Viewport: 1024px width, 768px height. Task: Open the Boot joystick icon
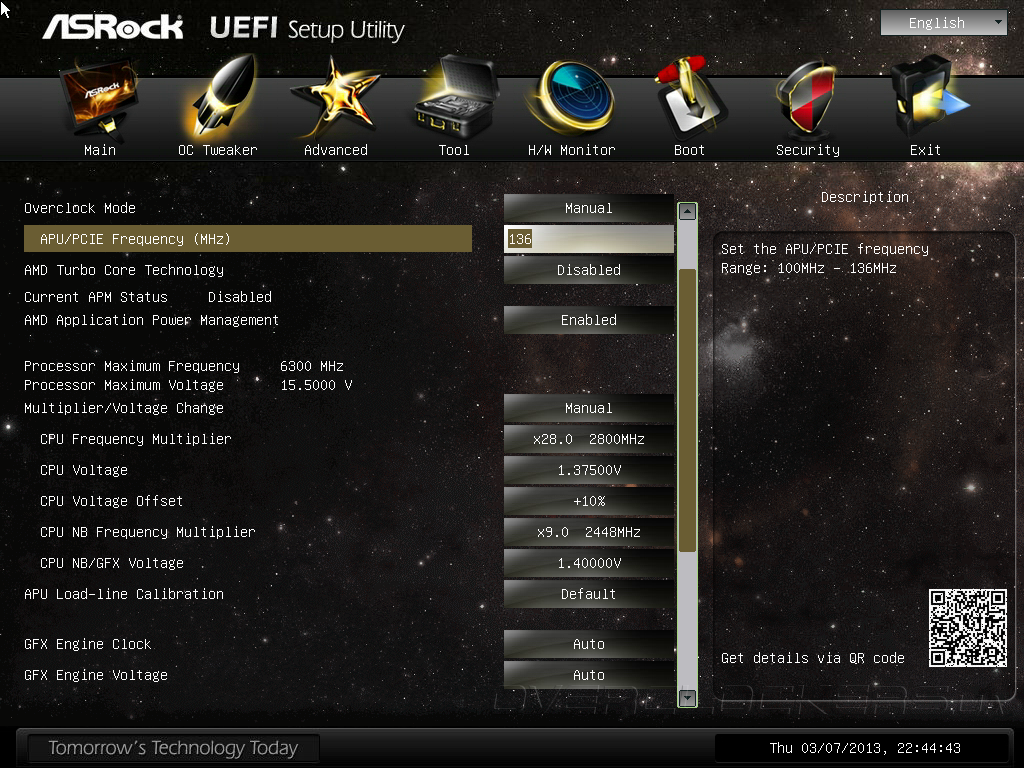pos(690,97)
